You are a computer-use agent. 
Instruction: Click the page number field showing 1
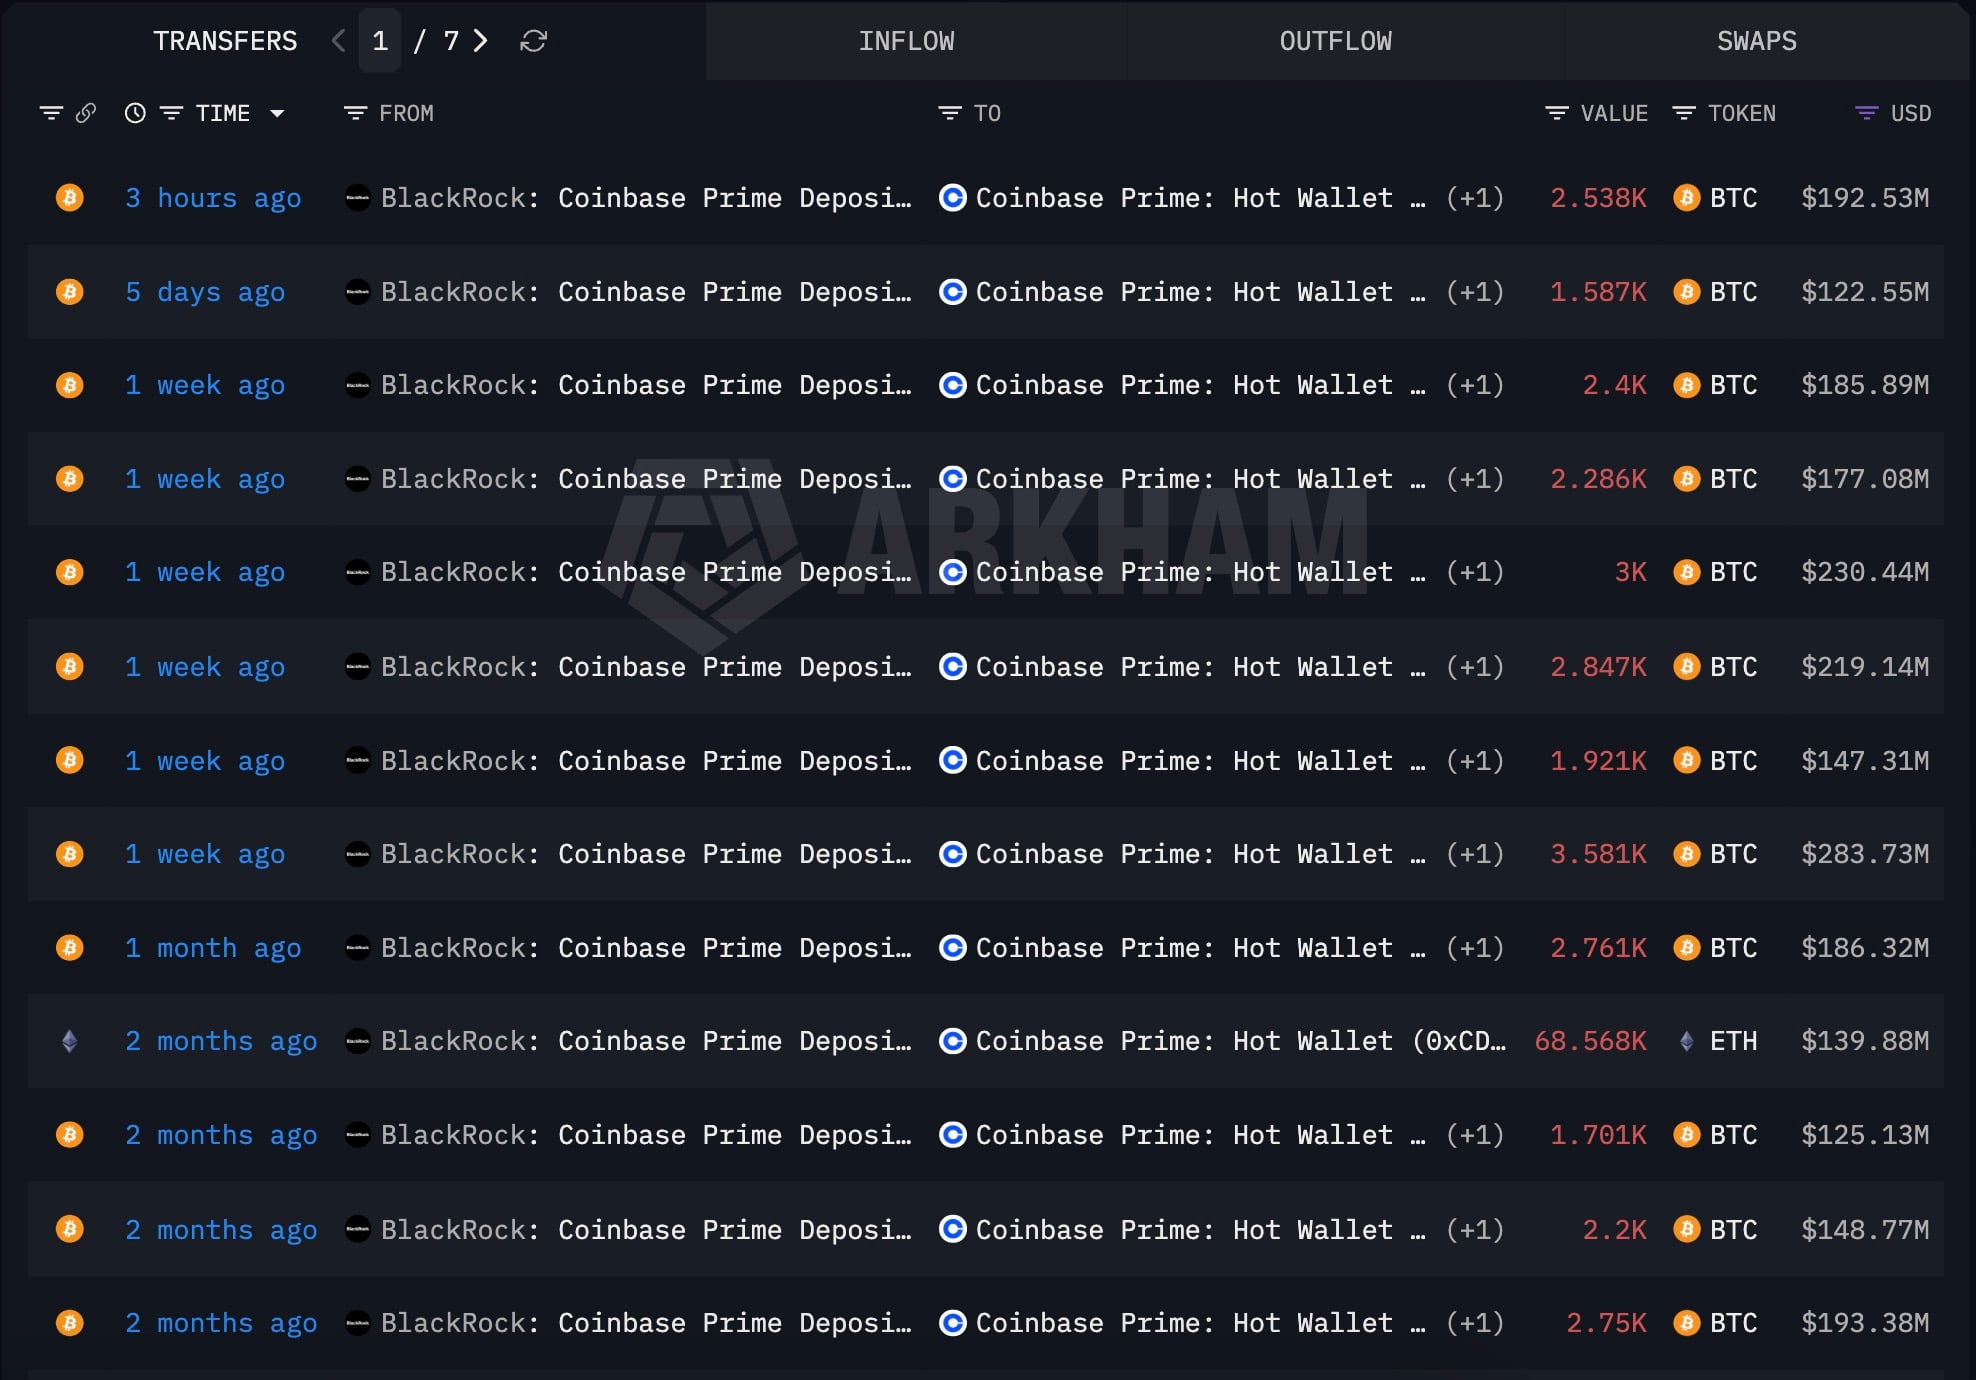click(380, 41)
